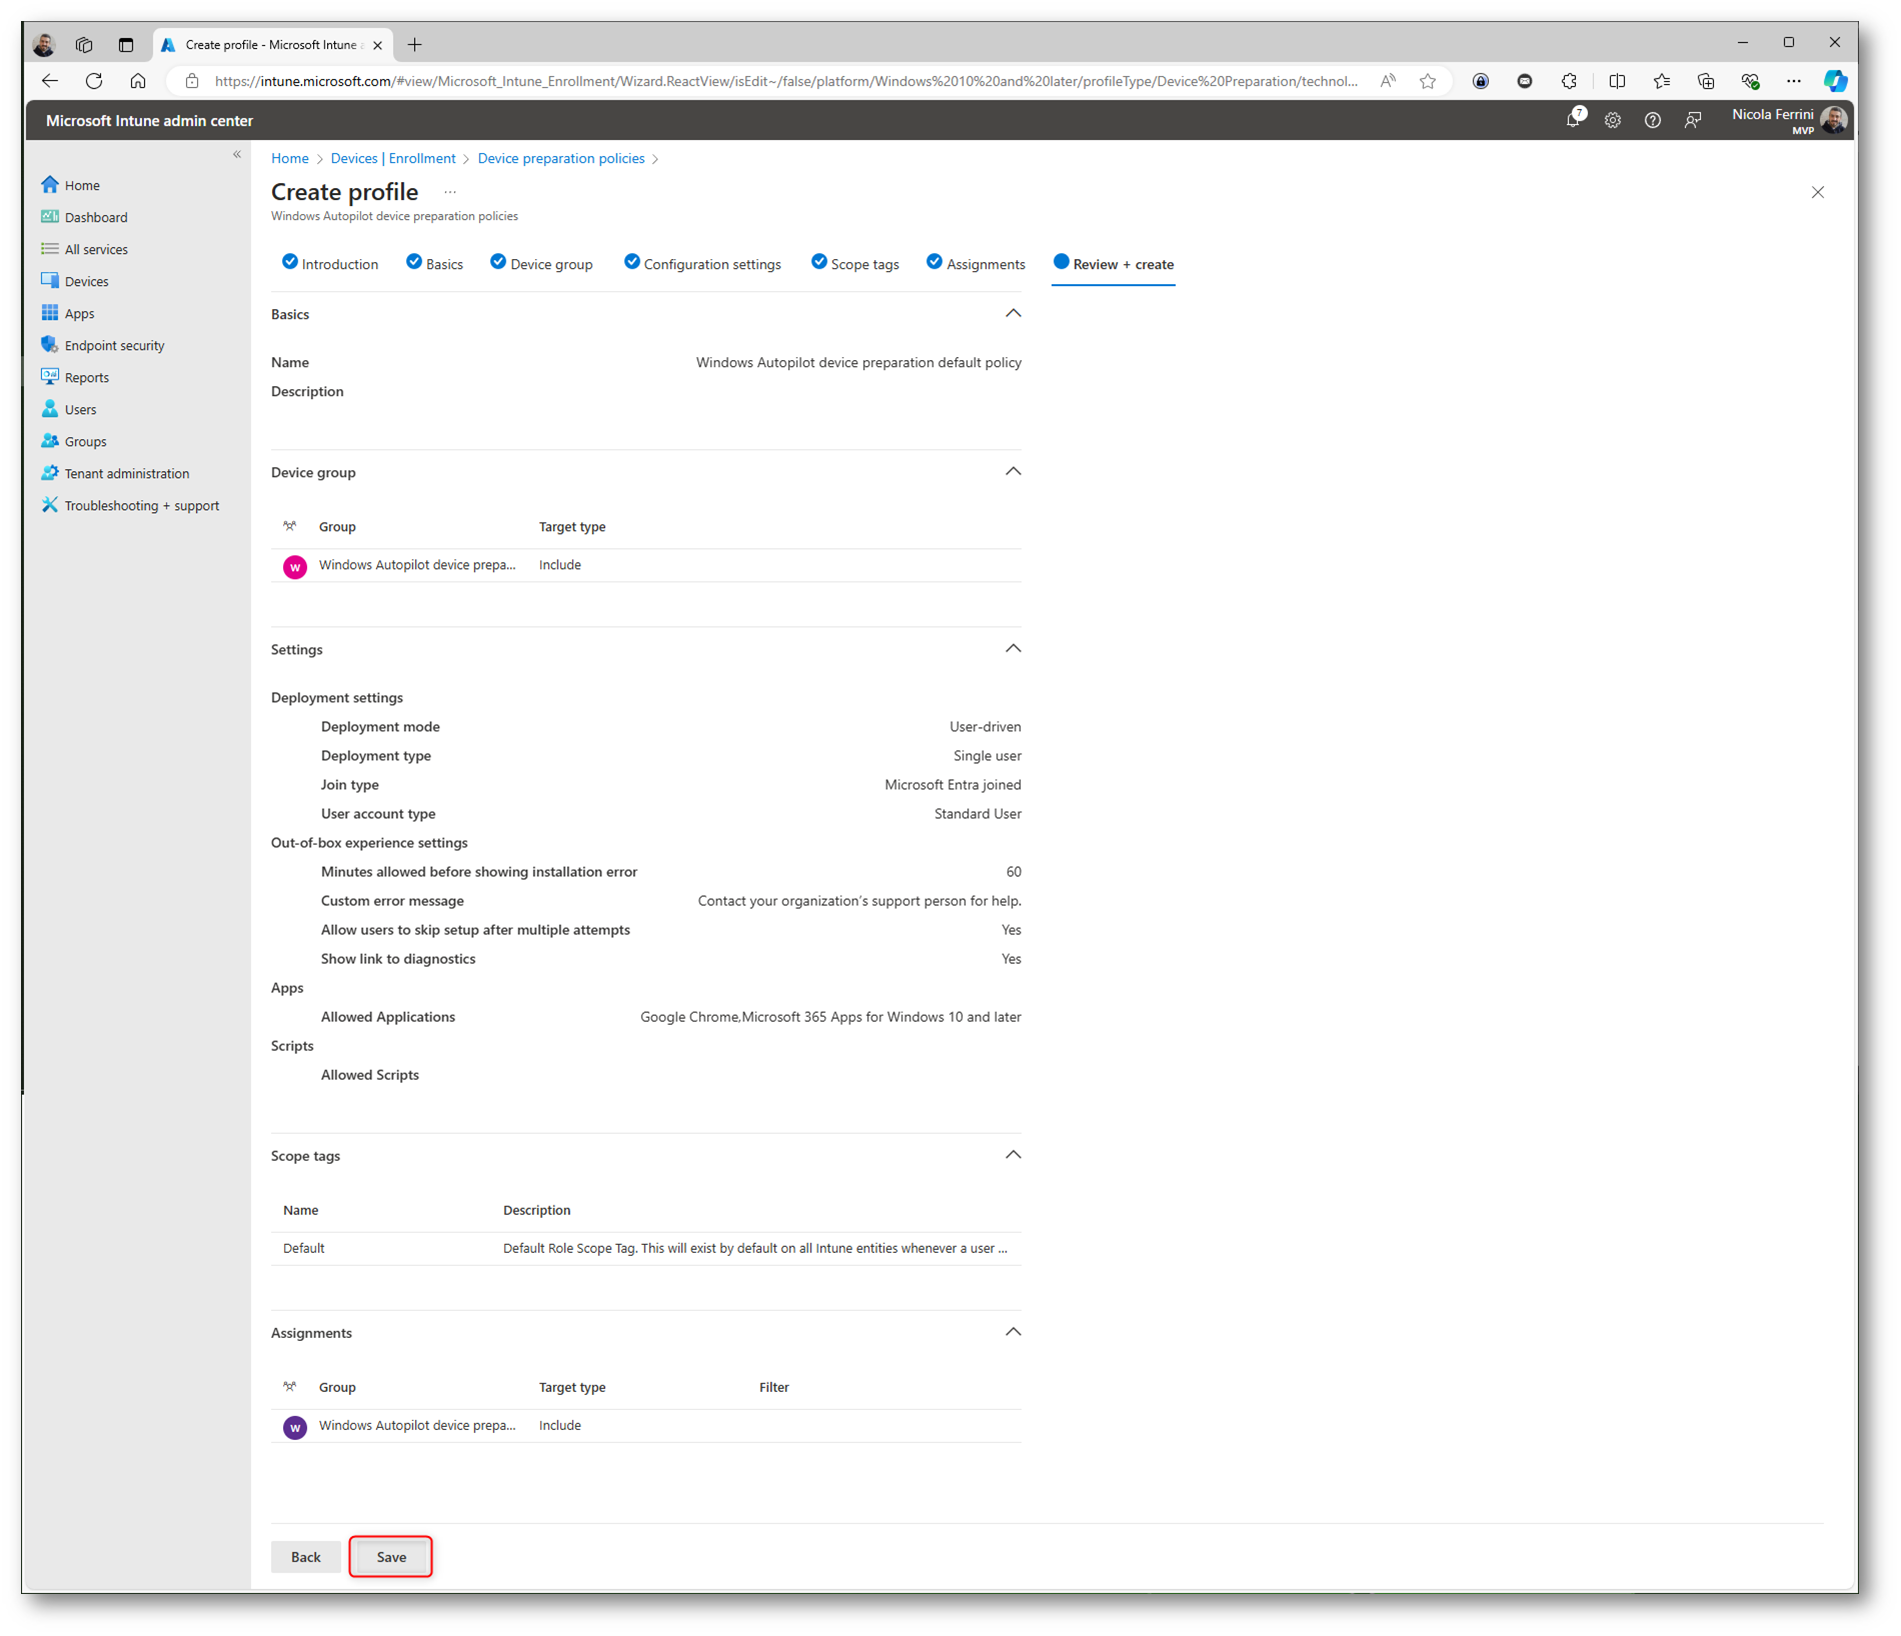The image size is (1901, 1636).
Task: Go to Configuration settings step
Action: pyautogui.click(x=702, y=264)
